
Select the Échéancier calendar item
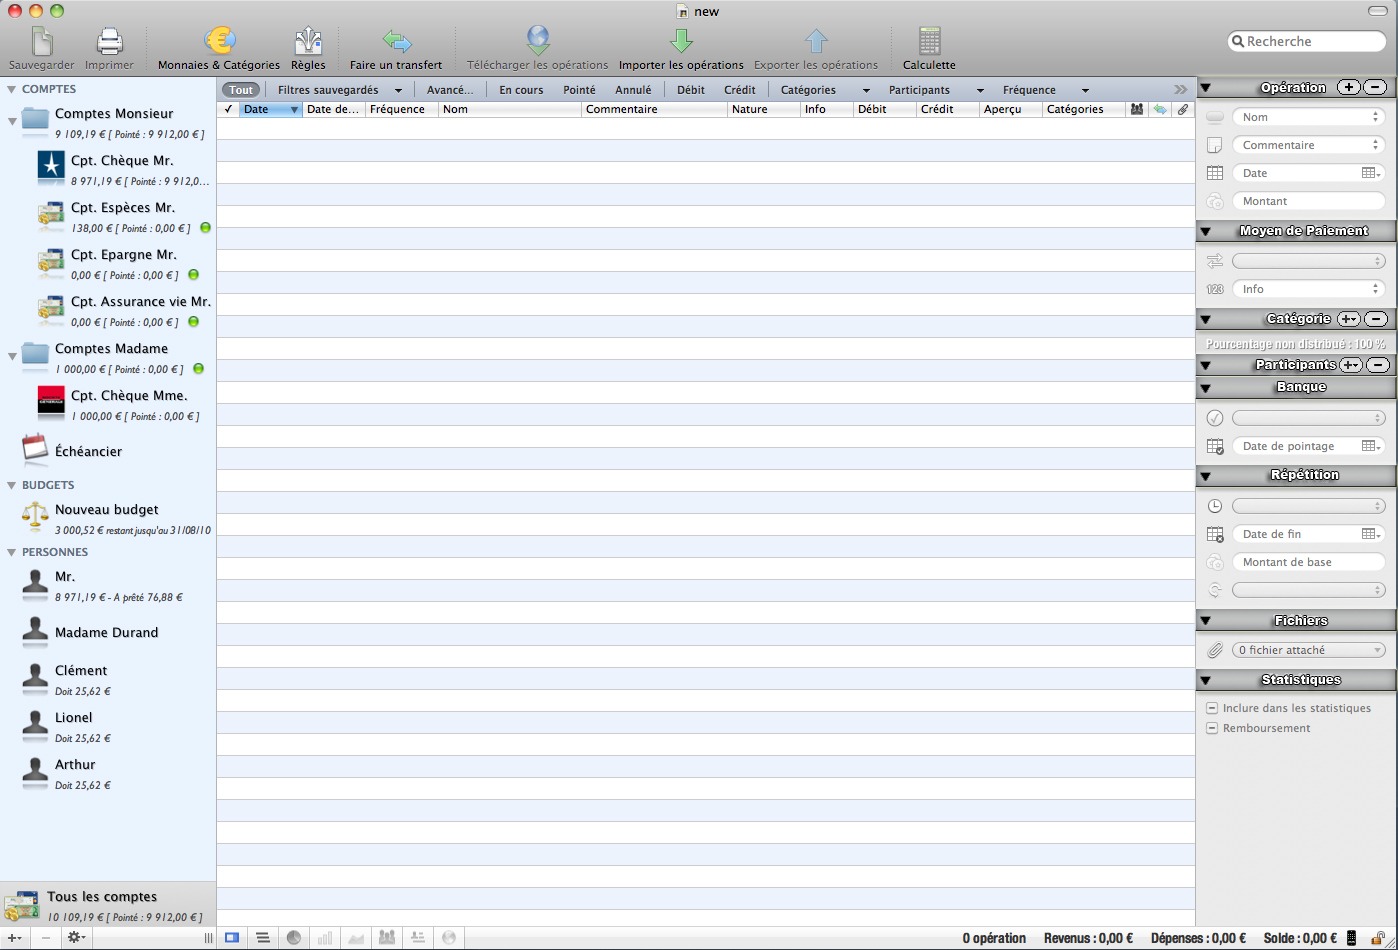tap(88, 451)
